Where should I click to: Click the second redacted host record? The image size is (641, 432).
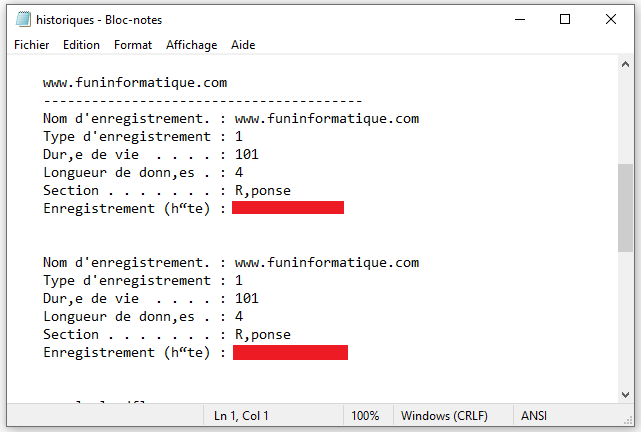pyautogui.click(x=290, y=352)
